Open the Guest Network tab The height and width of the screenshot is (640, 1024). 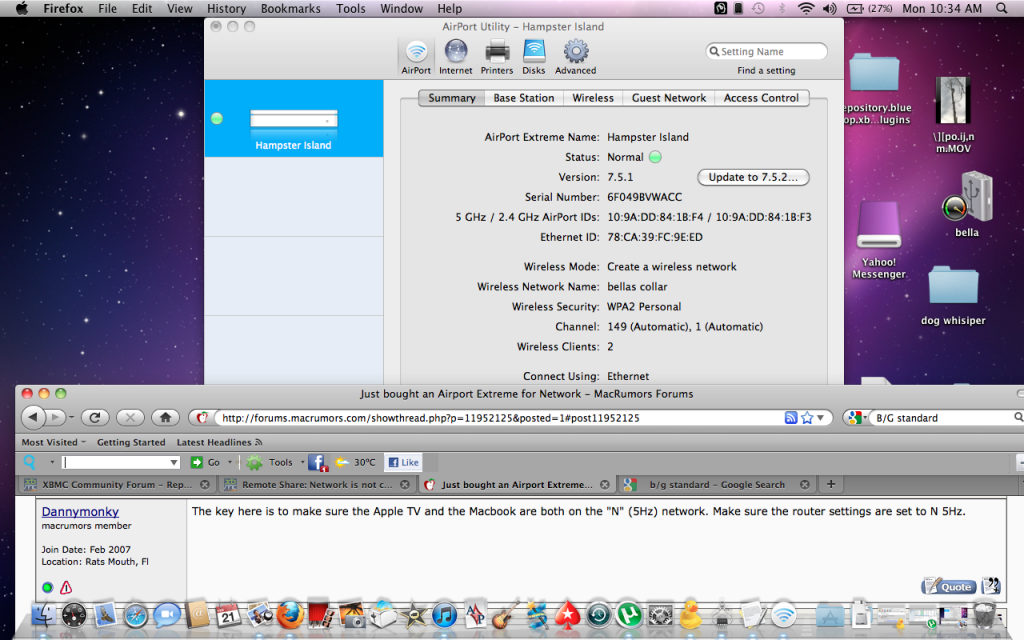point(669,98)
